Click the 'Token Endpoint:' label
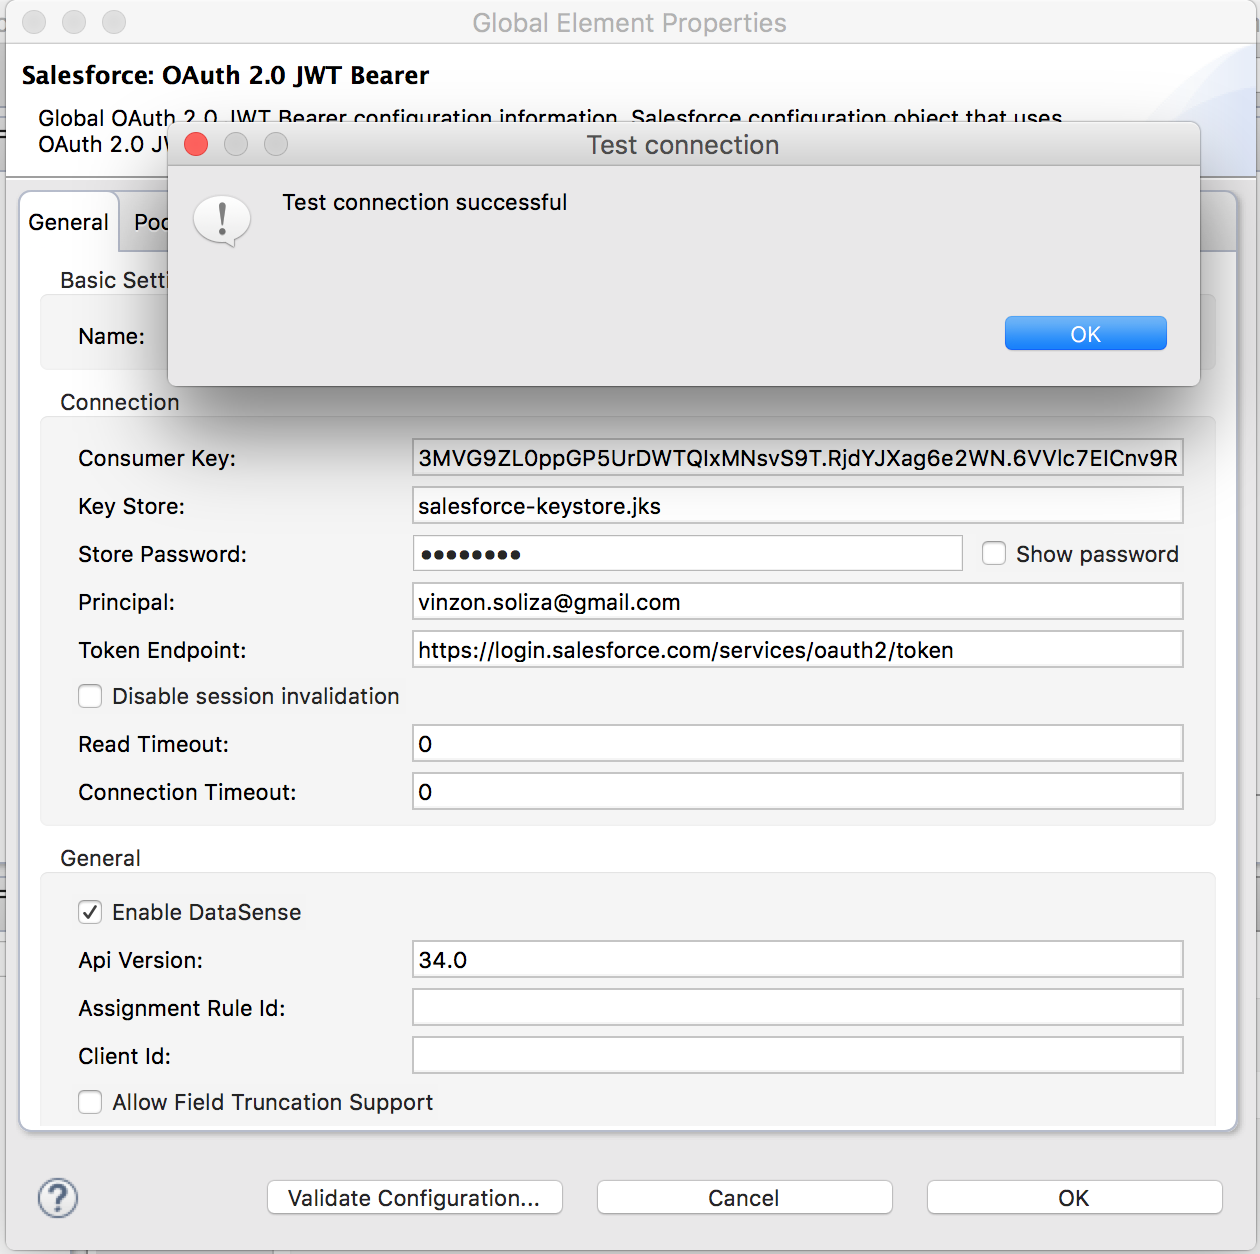The width and height of the screenshot is (1260, 1254). tap(162, 650)
